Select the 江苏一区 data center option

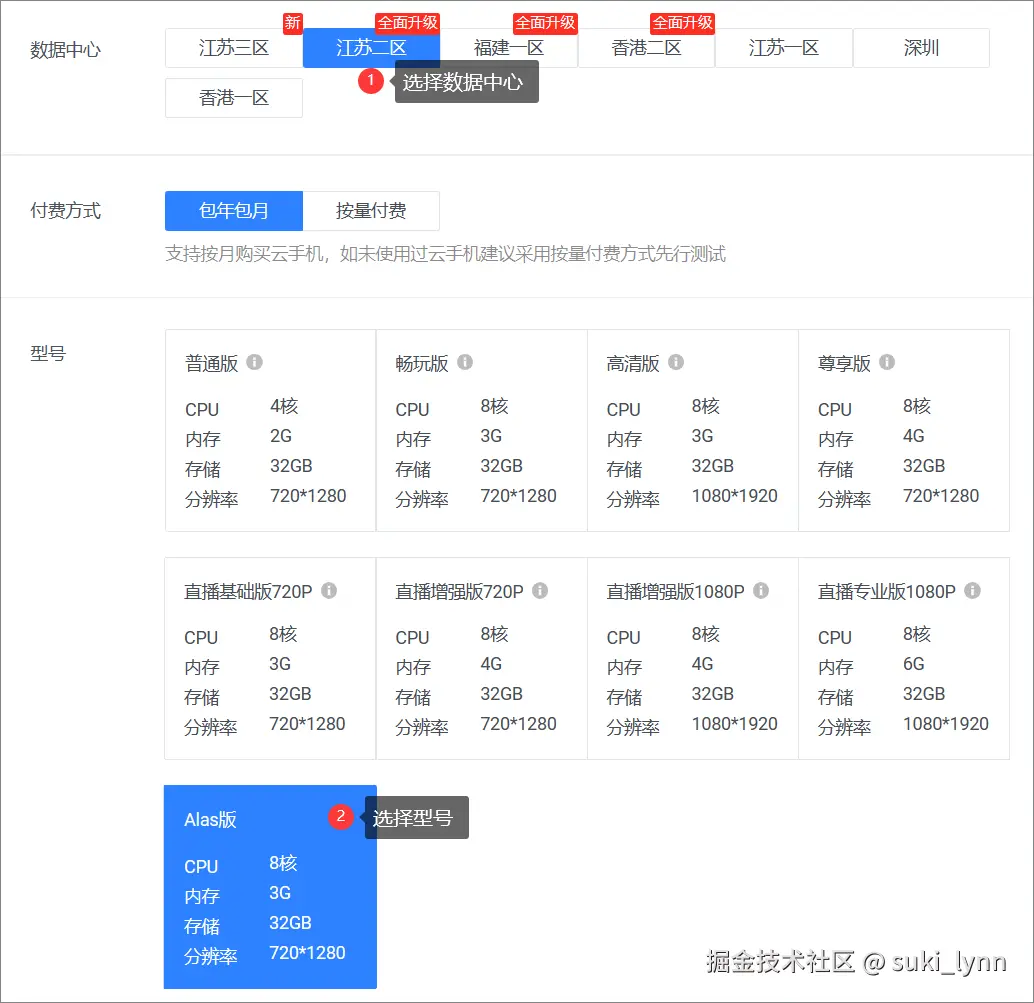783,48
